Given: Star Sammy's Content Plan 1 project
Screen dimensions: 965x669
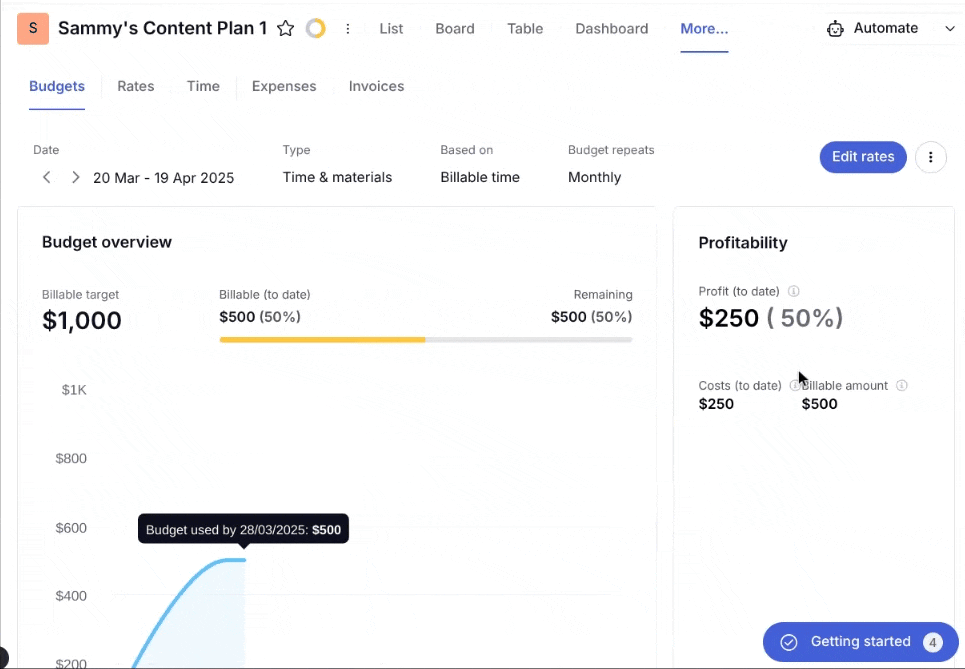Looking at the screenshot, I should [x=286, y=28].
